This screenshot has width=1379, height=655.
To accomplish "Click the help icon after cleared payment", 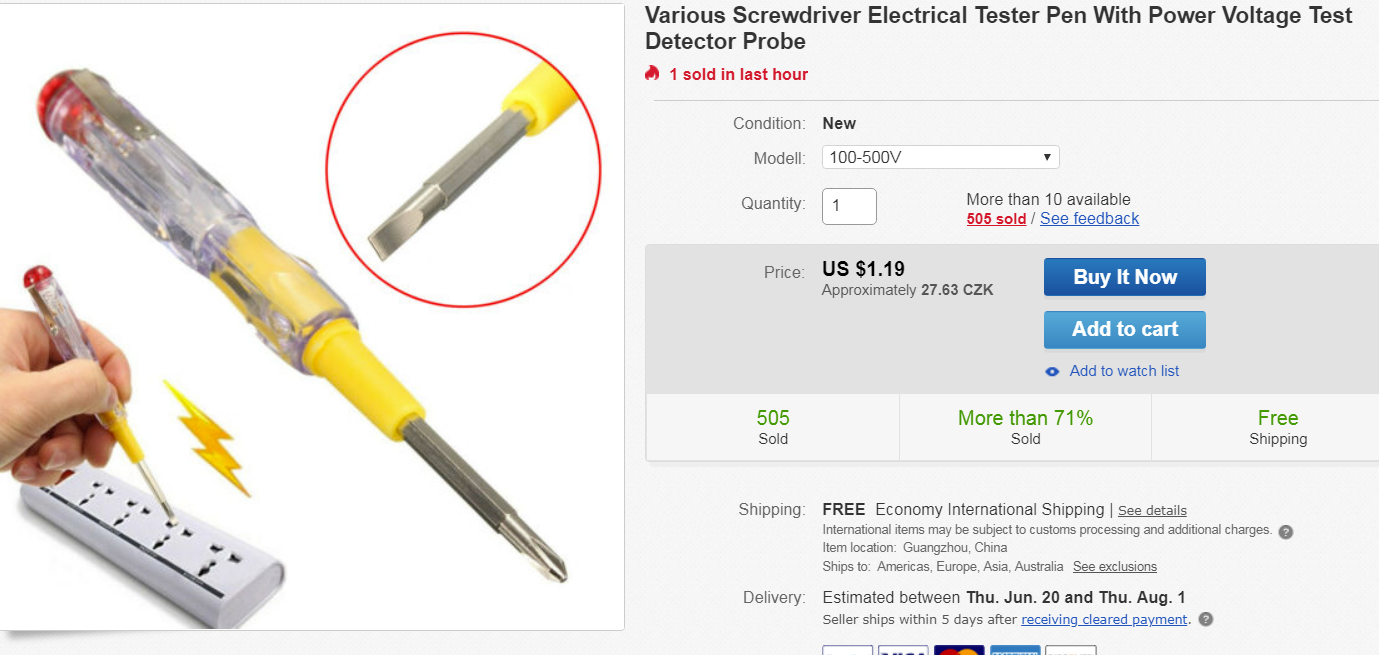I will [1206, 620].
